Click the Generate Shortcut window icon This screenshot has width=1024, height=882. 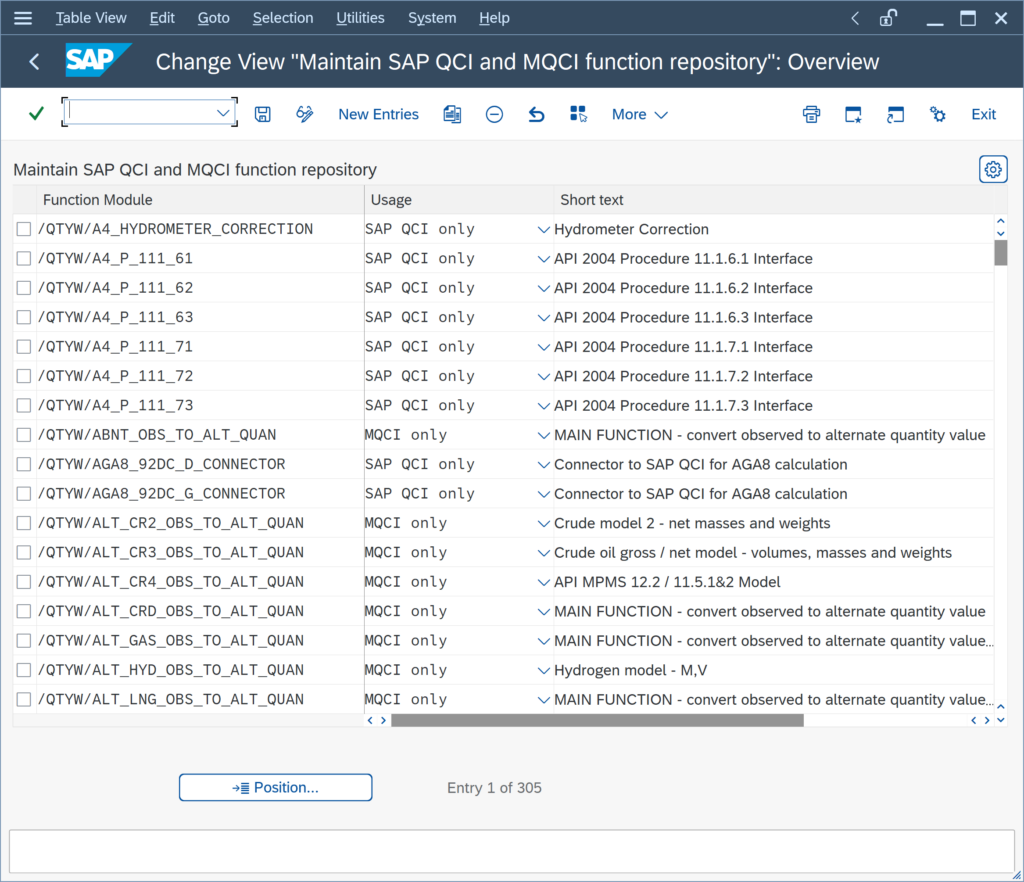coord(895,114)
